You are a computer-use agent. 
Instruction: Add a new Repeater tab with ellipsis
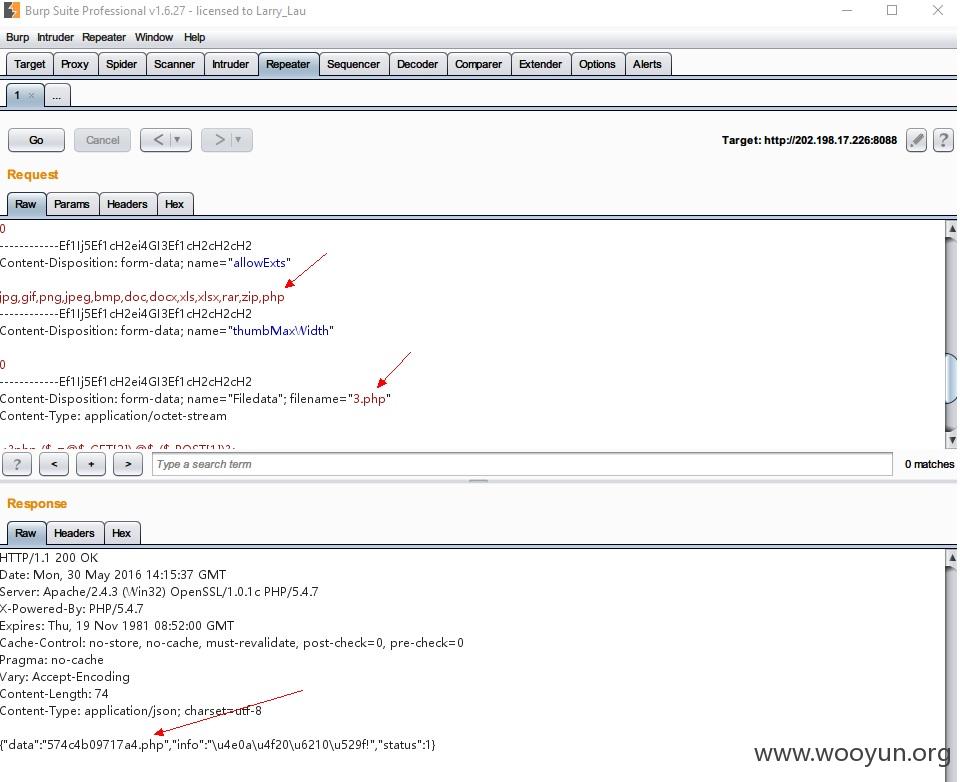(57, 96)
